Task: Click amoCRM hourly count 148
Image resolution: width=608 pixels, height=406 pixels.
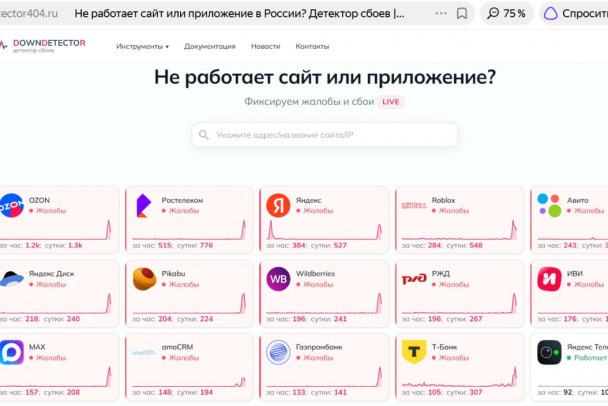Action: click(165, 392)
